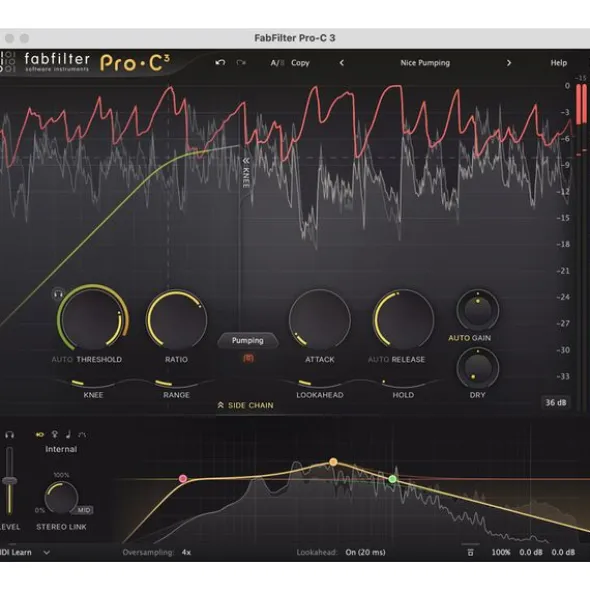
Task: Click the red icon below Pumping
Action: (248, 358)
